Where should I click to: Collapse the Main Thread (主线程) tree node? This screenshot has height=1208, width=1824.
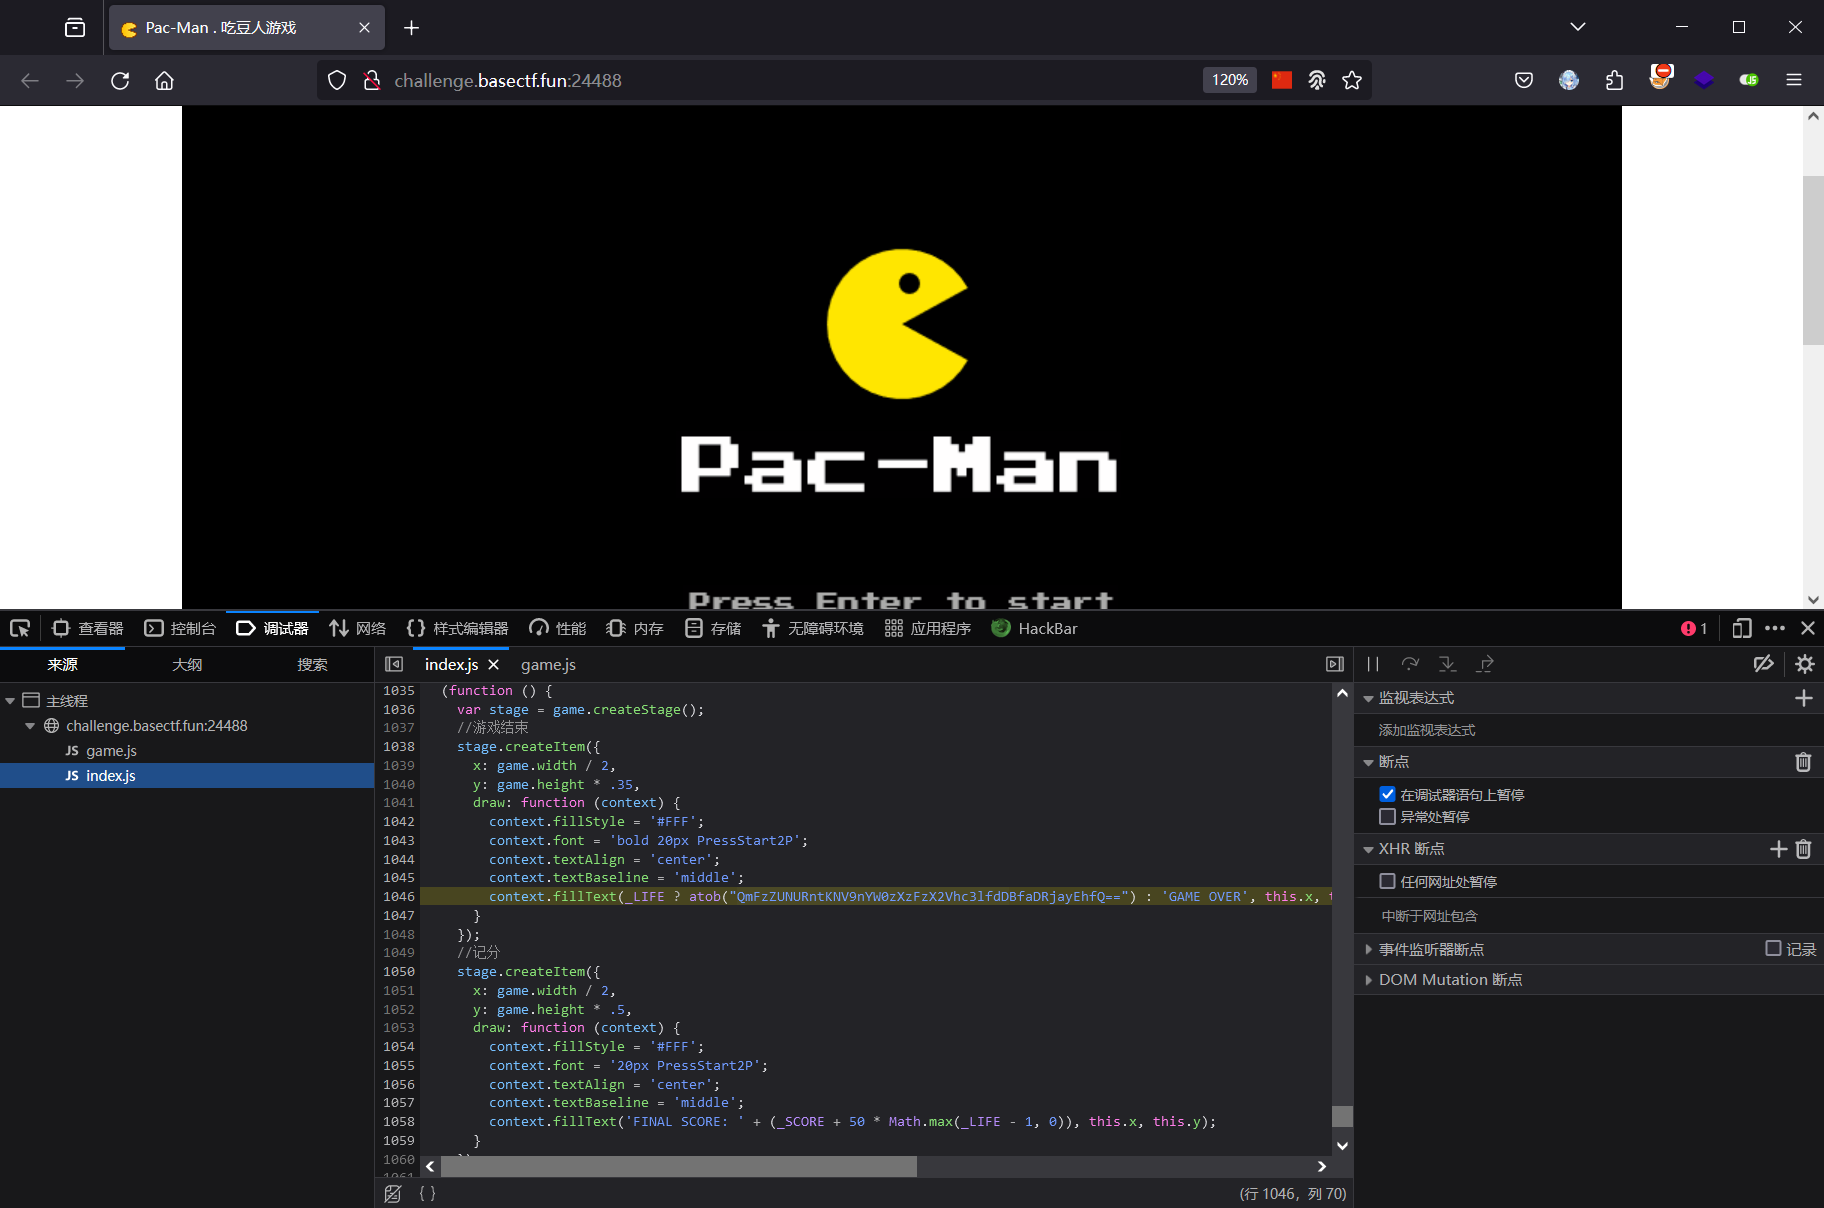10,701
